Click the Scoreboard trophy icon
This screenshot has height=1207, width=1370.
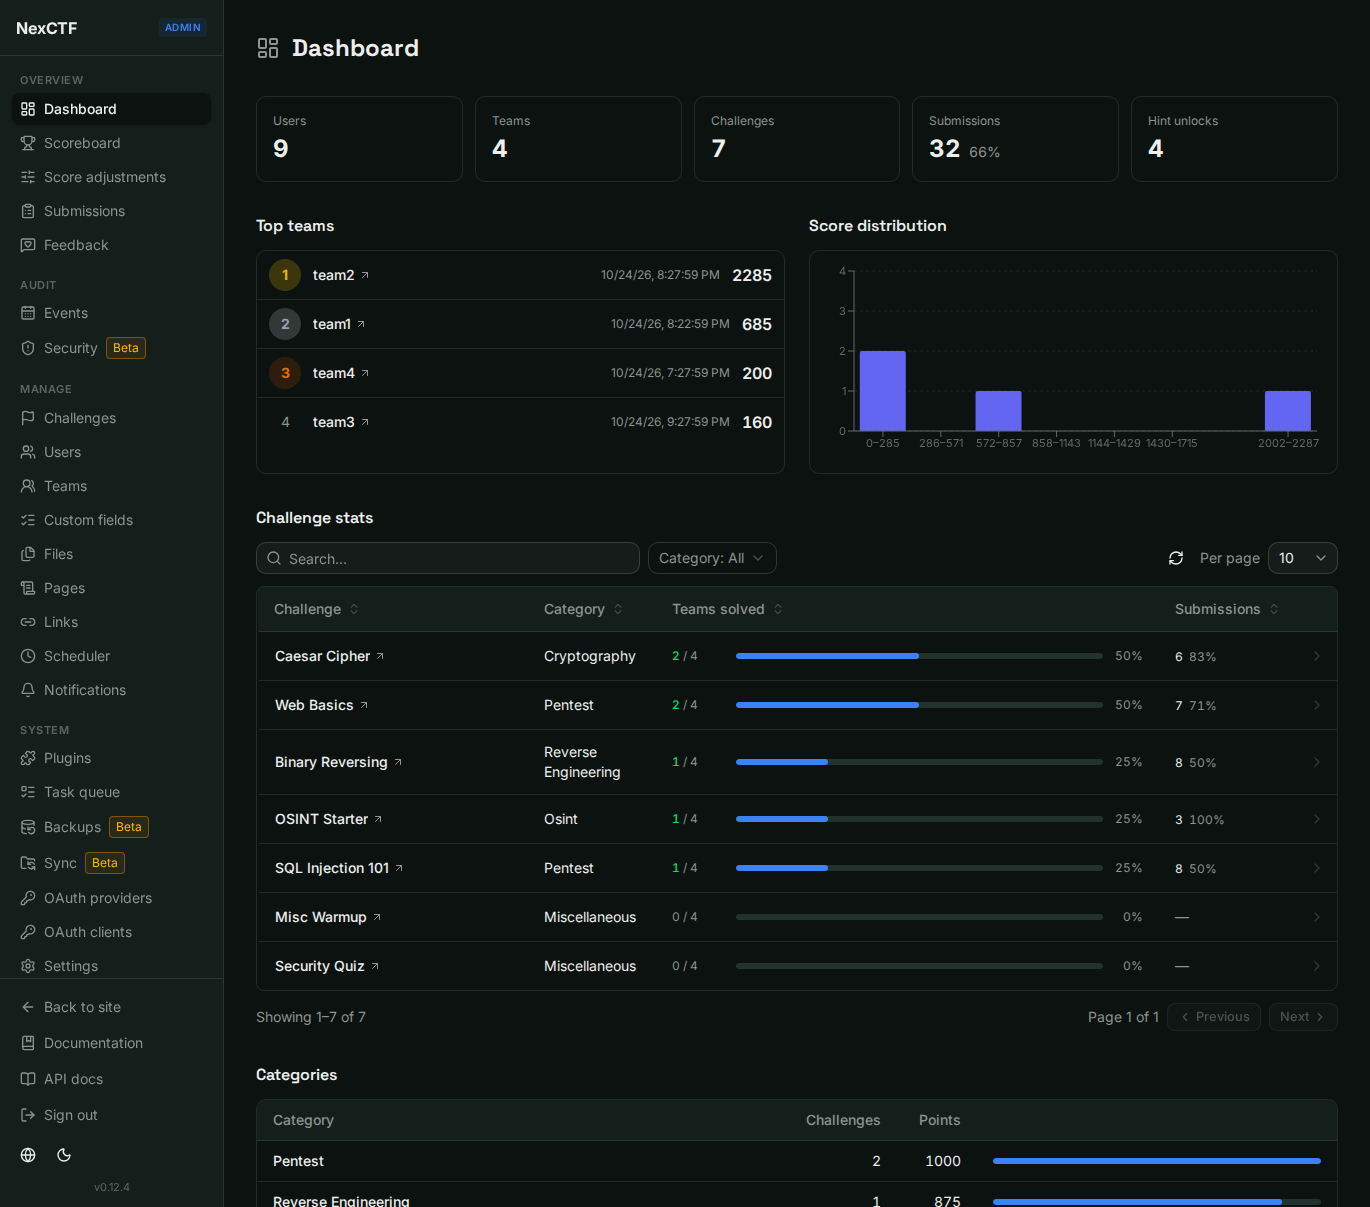[x=28, y=143]
